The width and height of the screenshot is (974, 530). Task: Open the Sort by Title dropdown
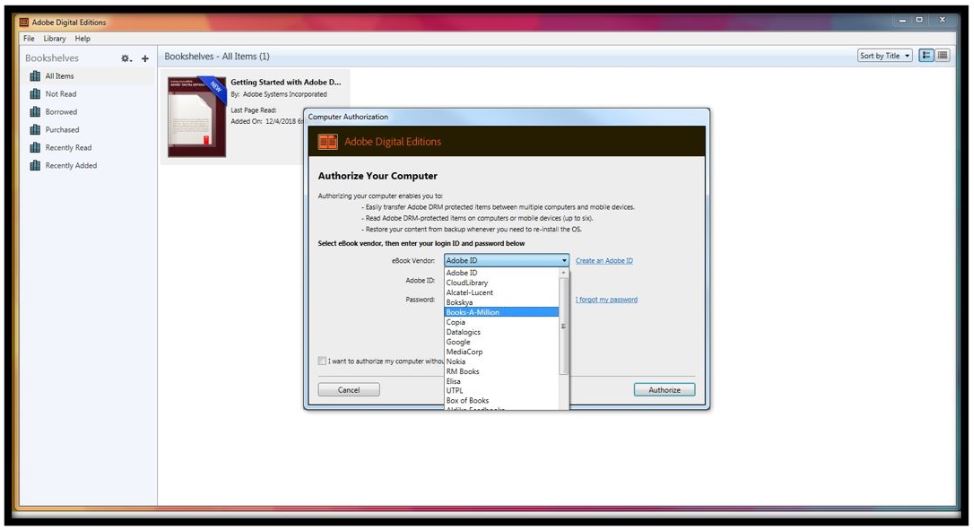pos(885,56)
